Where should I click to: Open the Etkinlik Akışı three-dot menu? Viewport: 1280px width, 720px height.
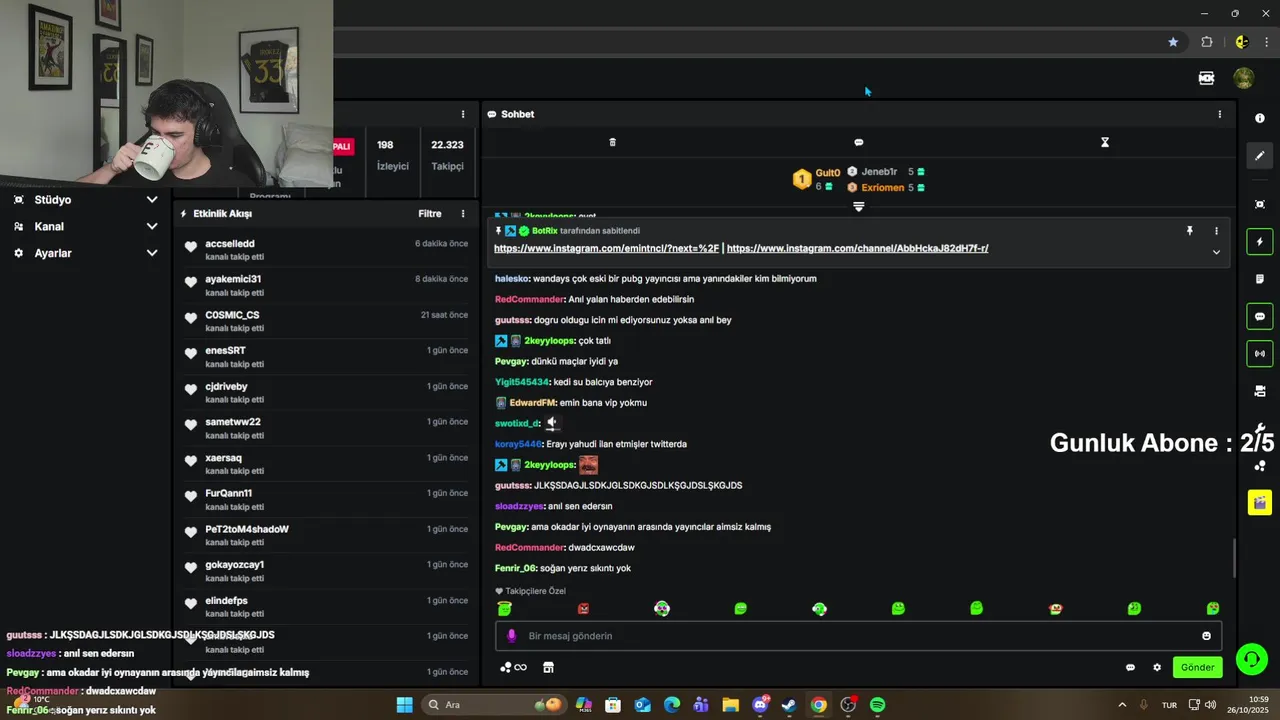[462, 214]
